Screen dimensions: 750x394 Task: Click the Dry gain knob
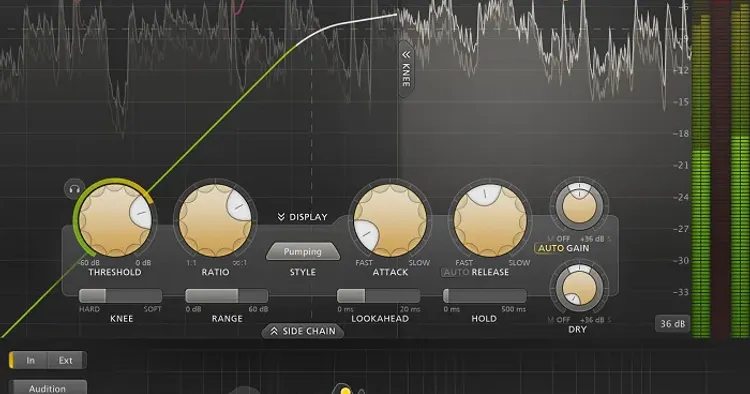click(579, 288)
